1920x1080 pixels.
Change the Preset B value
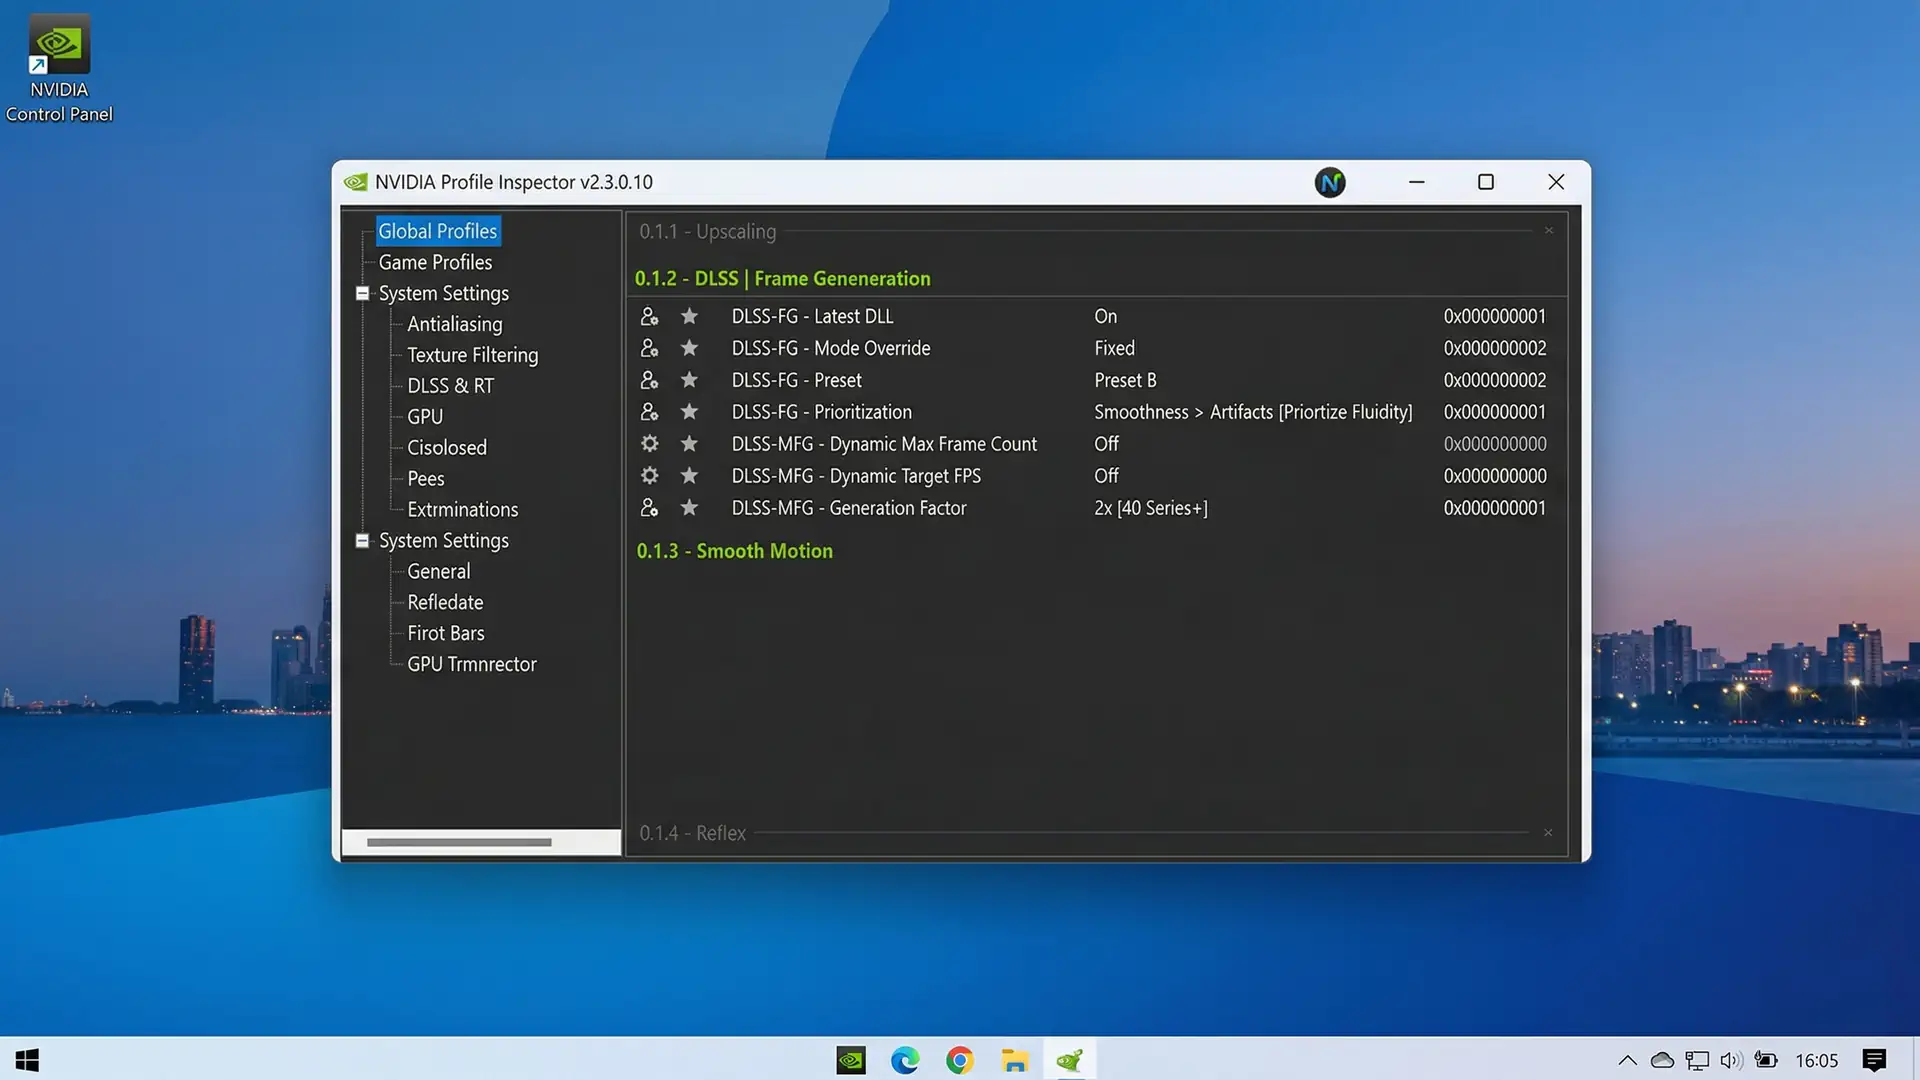pos(1125,380)
